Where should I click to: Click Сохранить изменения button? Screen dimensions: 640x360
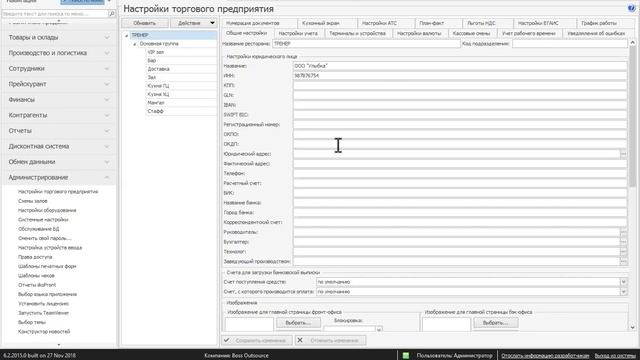(x=257, y=340)
